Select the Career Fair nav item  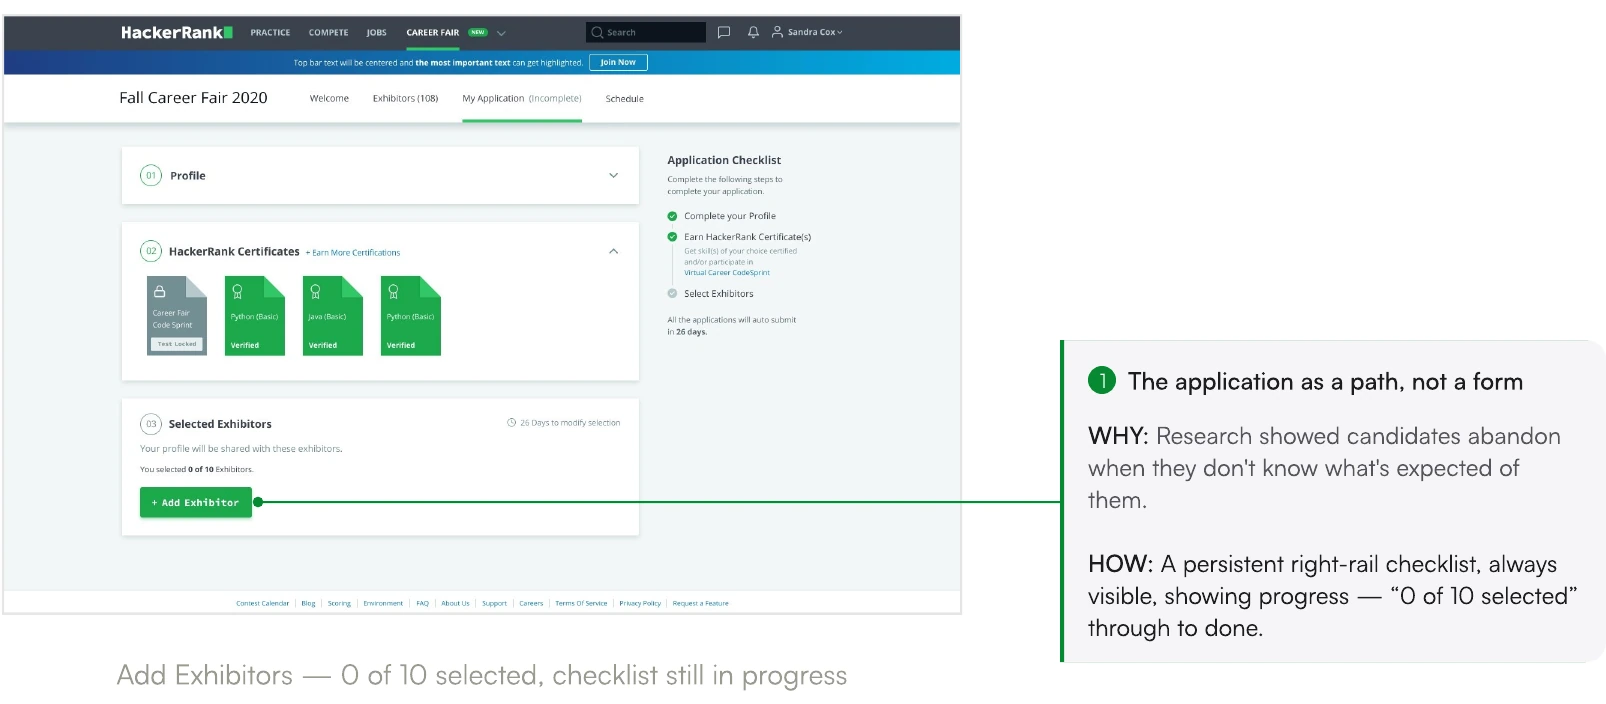pyautogui.click(x=432, y=32)
